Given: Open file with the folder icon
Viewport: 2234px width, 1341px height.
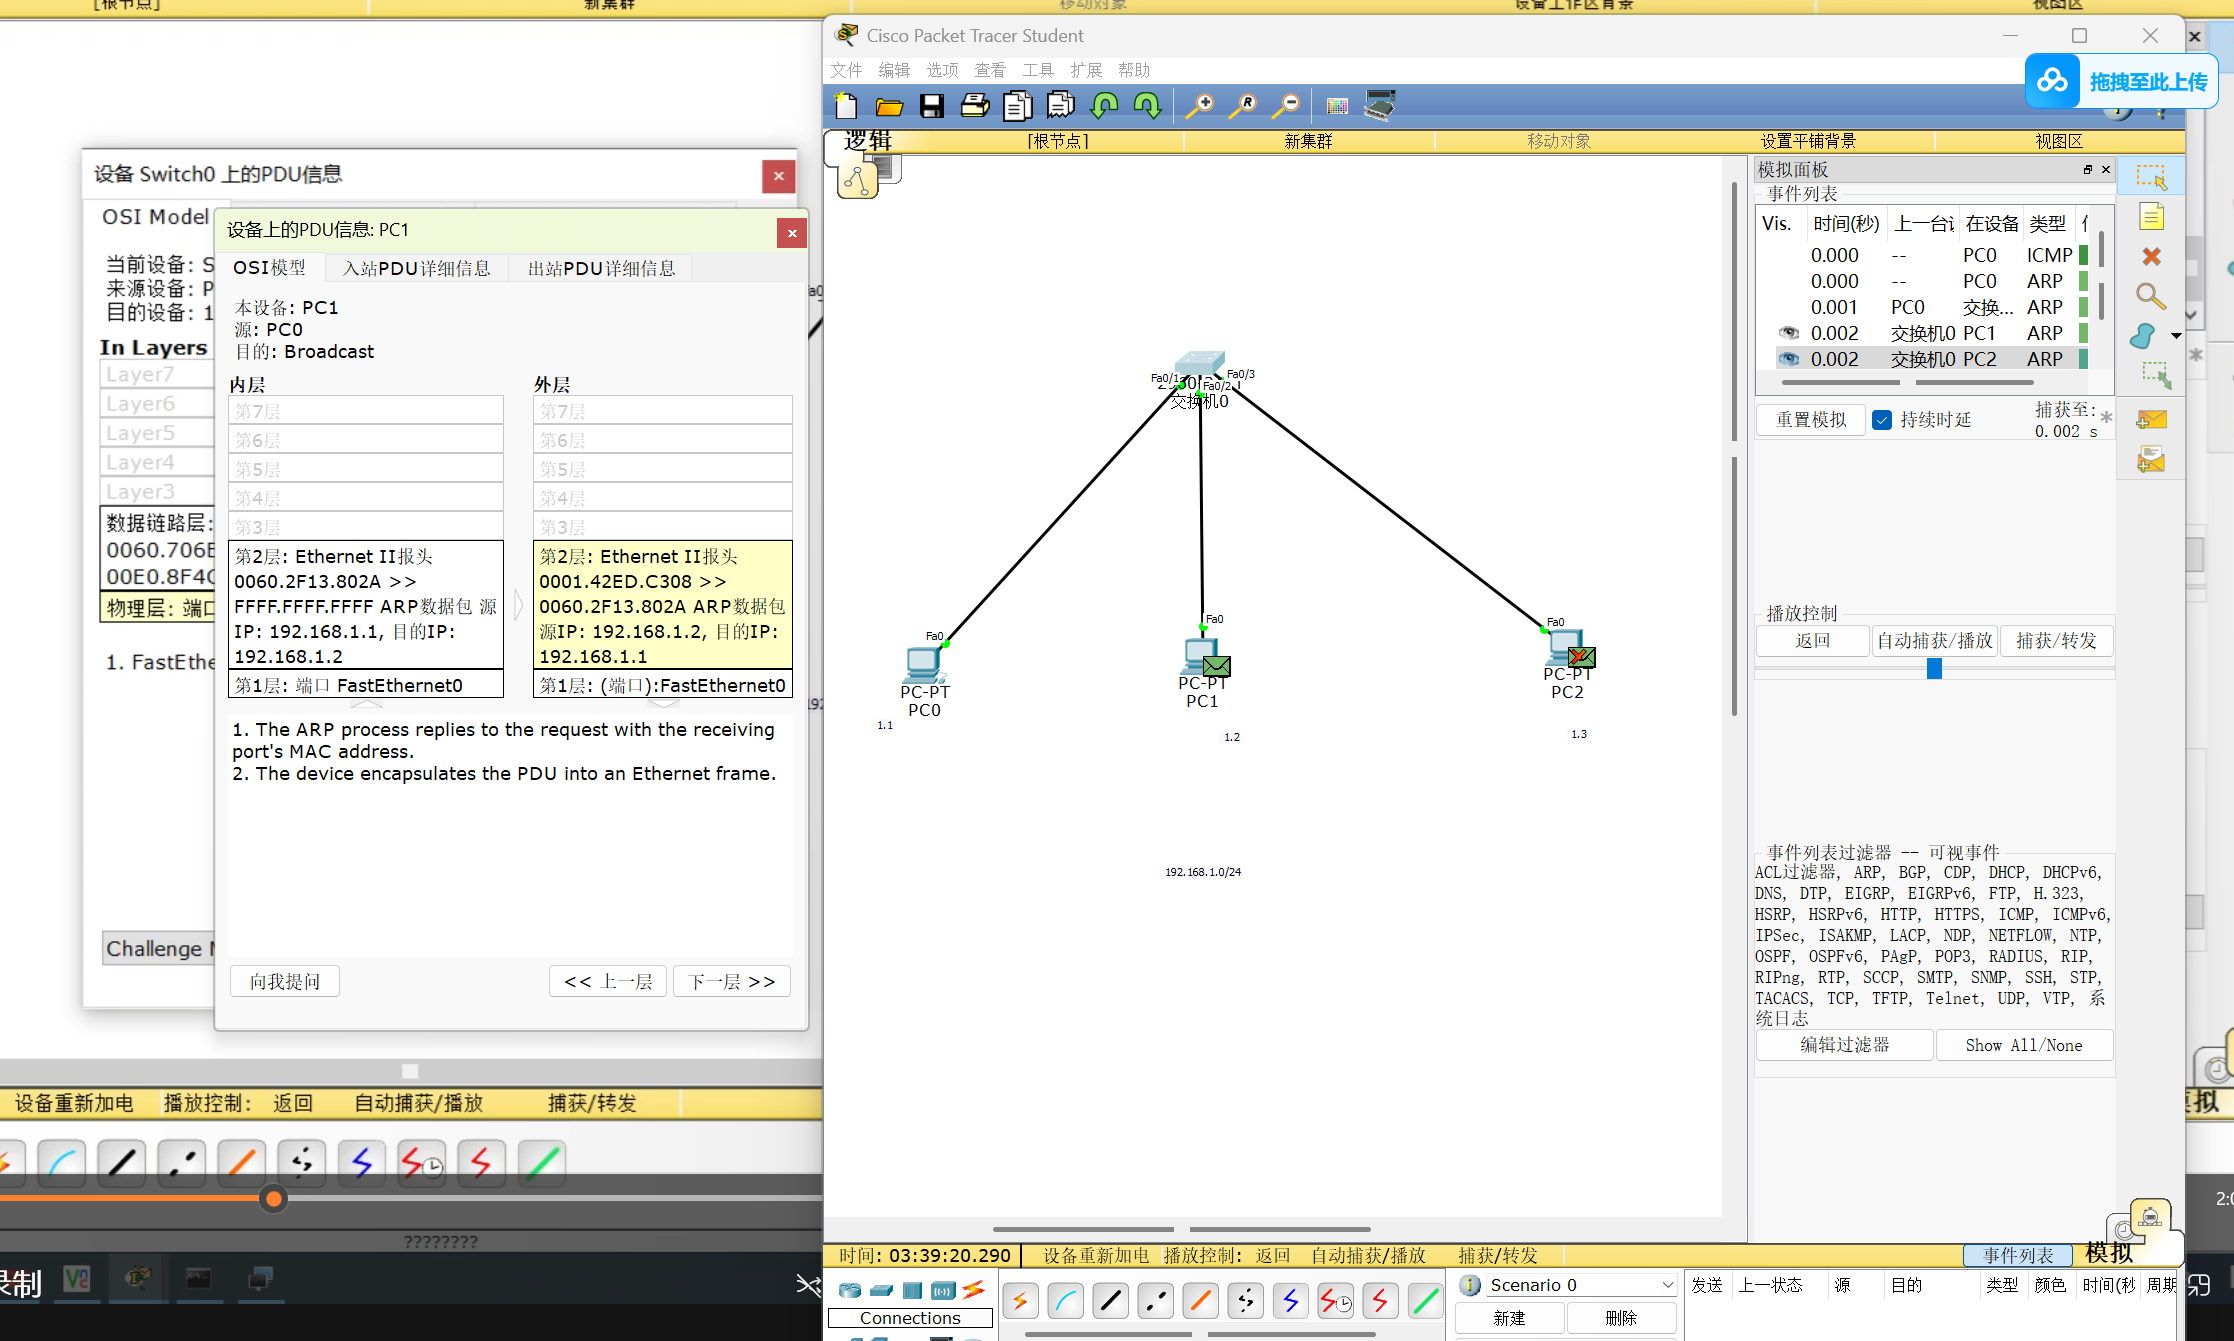Looking at the screenshot, I should coord(889,106).
